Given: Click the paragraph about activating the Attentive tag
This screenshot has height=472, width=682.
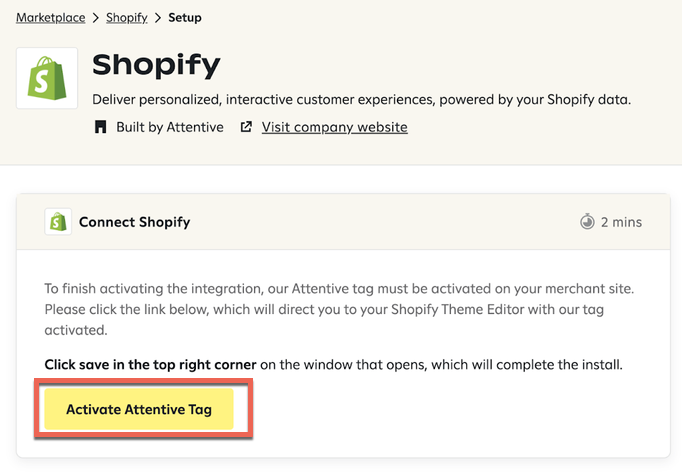Looking at the screenshot, I should tap(340, 309).
